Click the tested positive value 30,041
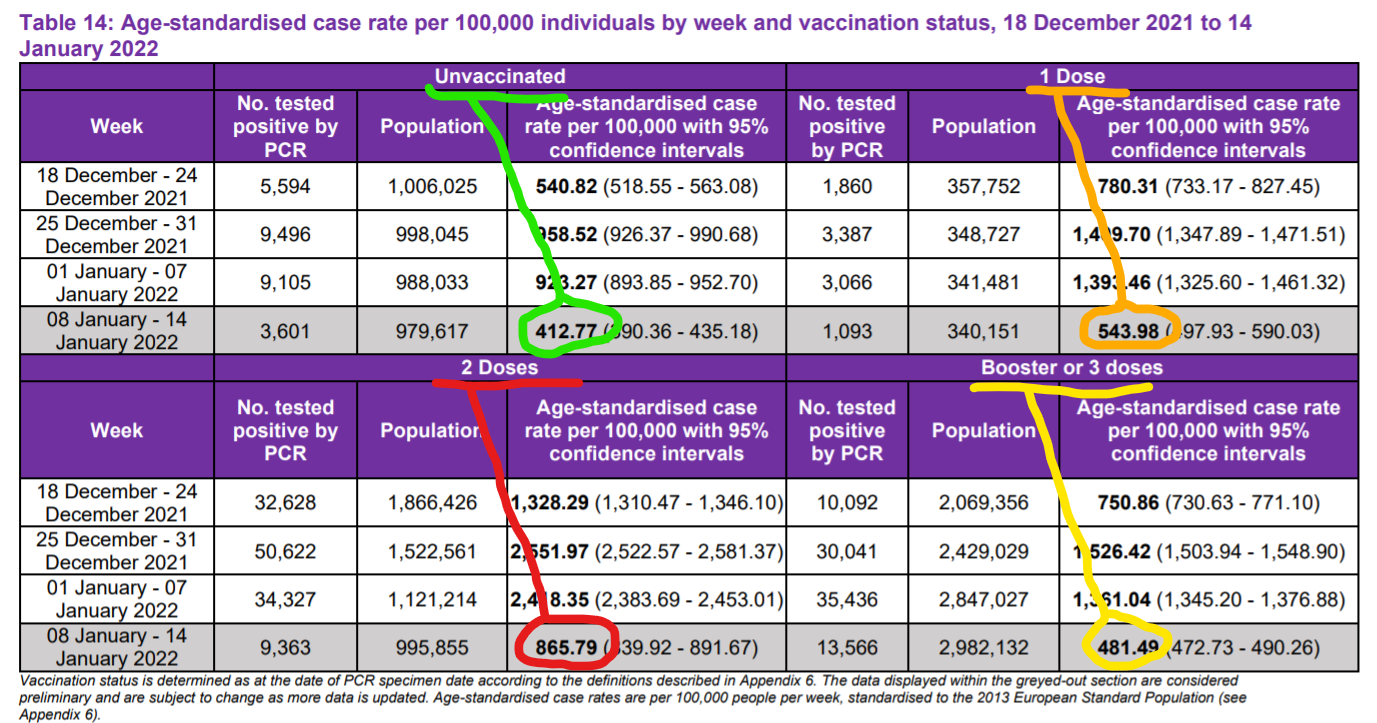 coord(847,551)
